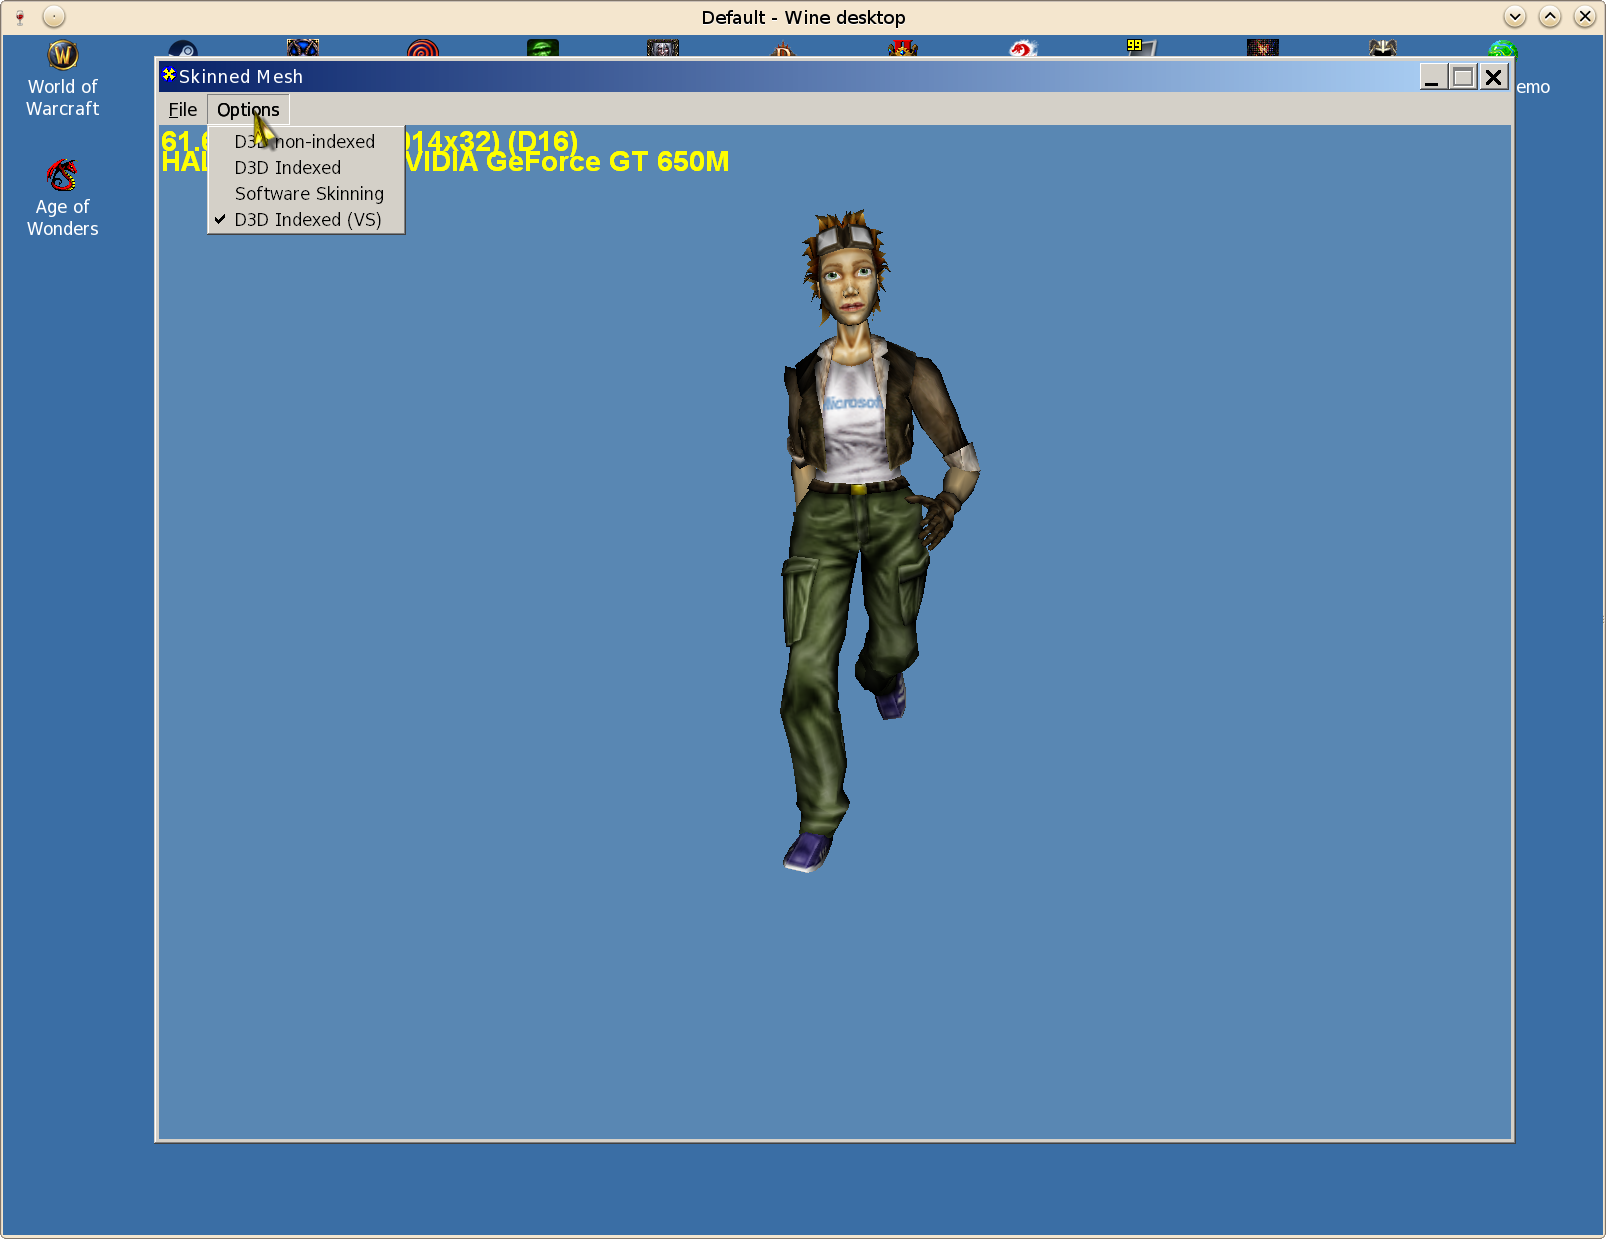Select the Age of Wonders desktop icon
Screen dimensions: 1606x1239
[62, 176]
